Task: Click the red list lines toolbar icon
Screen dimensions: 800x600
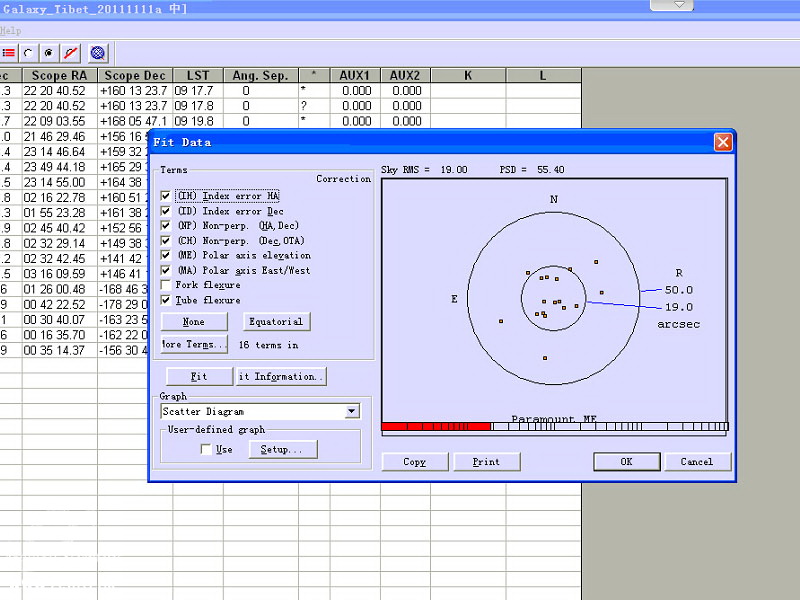Action: click(9, 52)
